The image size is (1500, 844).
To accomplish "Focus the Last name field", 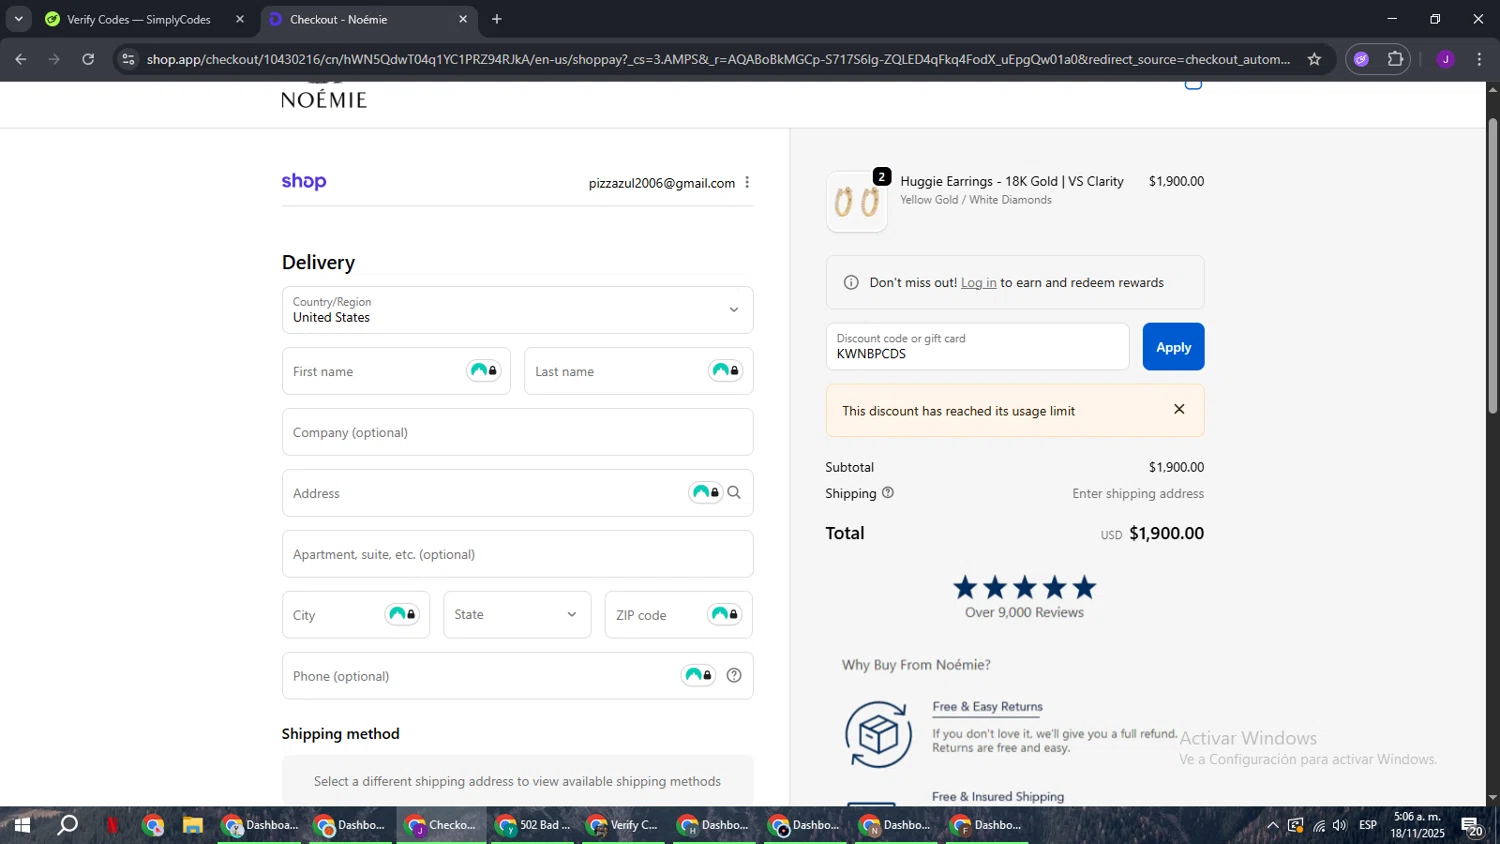I will [638, 371].
